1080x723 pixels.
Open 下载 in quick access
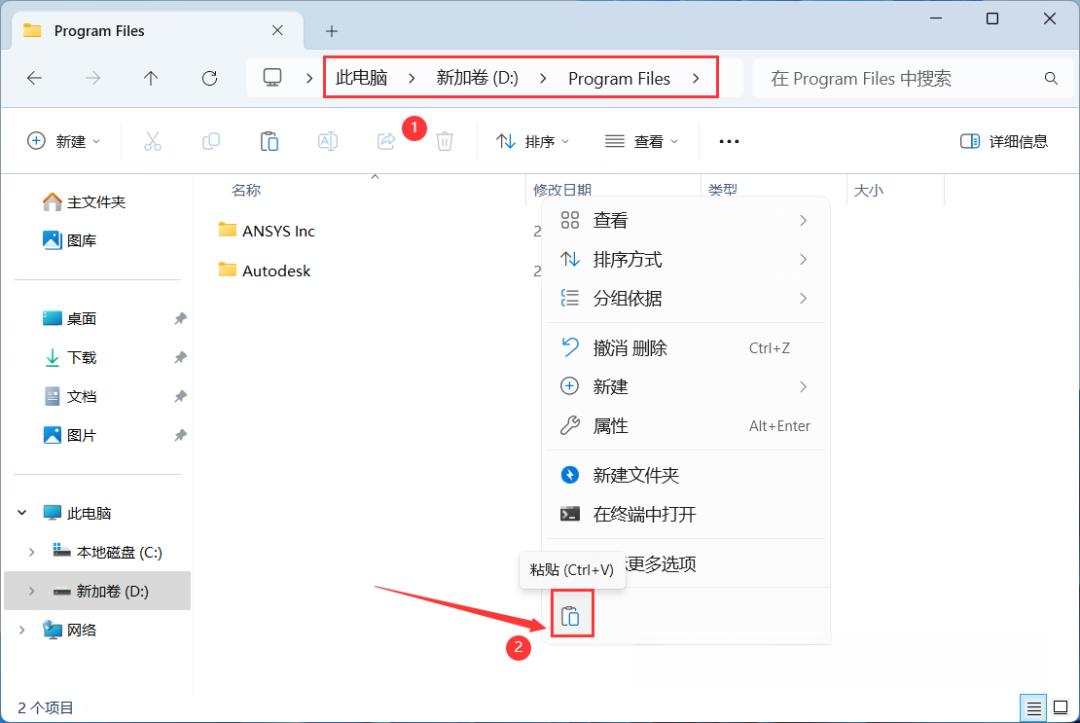pos(70,357)
